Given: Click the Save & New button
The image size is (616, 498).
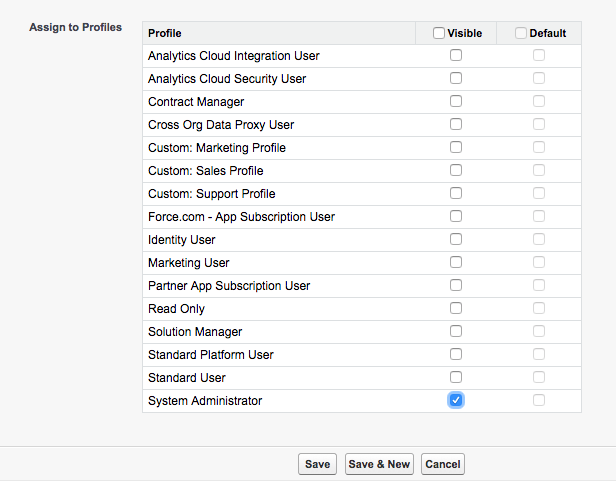Looking at the screenshot, I should point(379,464).
